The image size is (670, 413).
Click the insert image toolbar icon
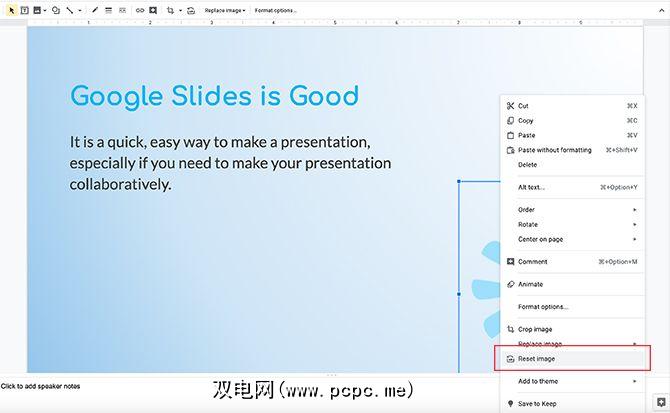37,10
